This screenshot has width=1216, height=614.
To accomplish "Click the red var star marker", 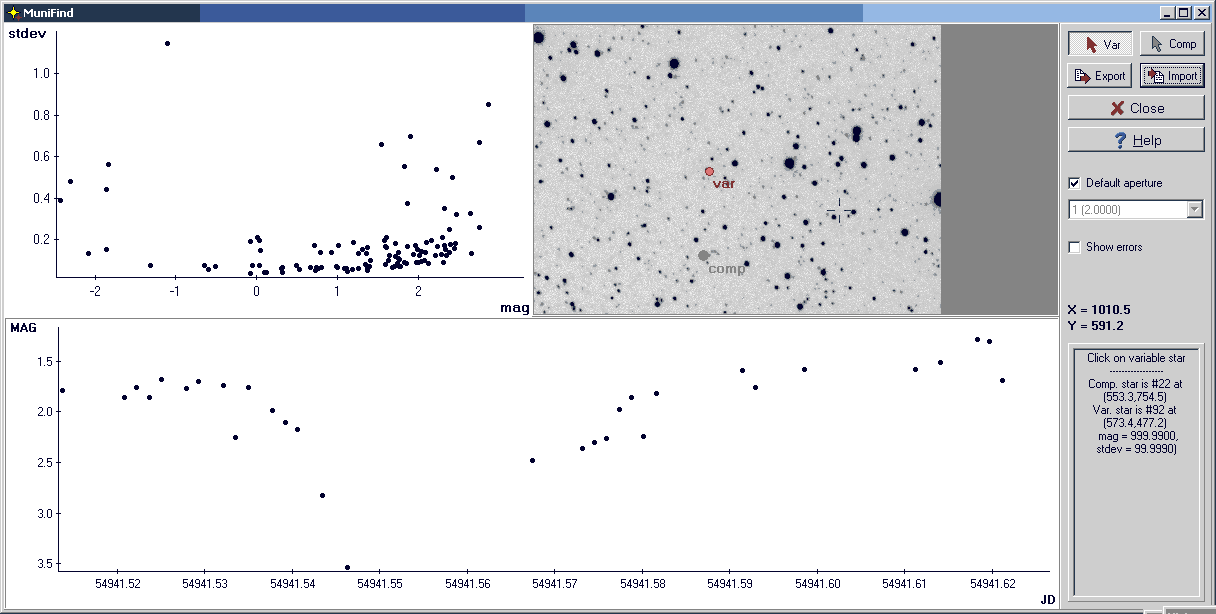I will (709, 171).
